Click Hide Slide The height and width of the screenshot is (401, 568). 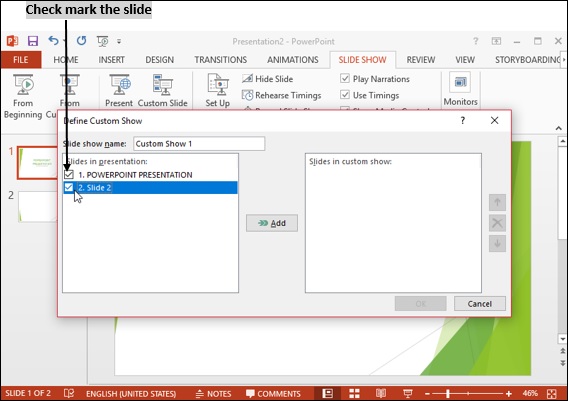267,79
